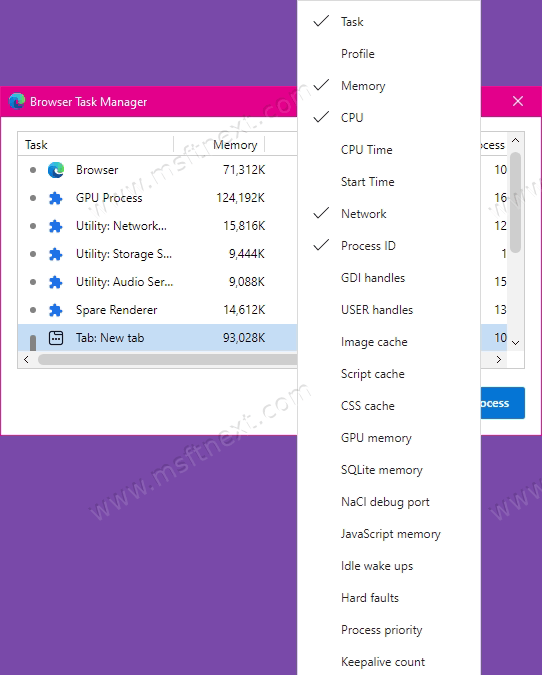The image size is (542, 675).
Task: Enable the Image cache column
Action: 389,342
